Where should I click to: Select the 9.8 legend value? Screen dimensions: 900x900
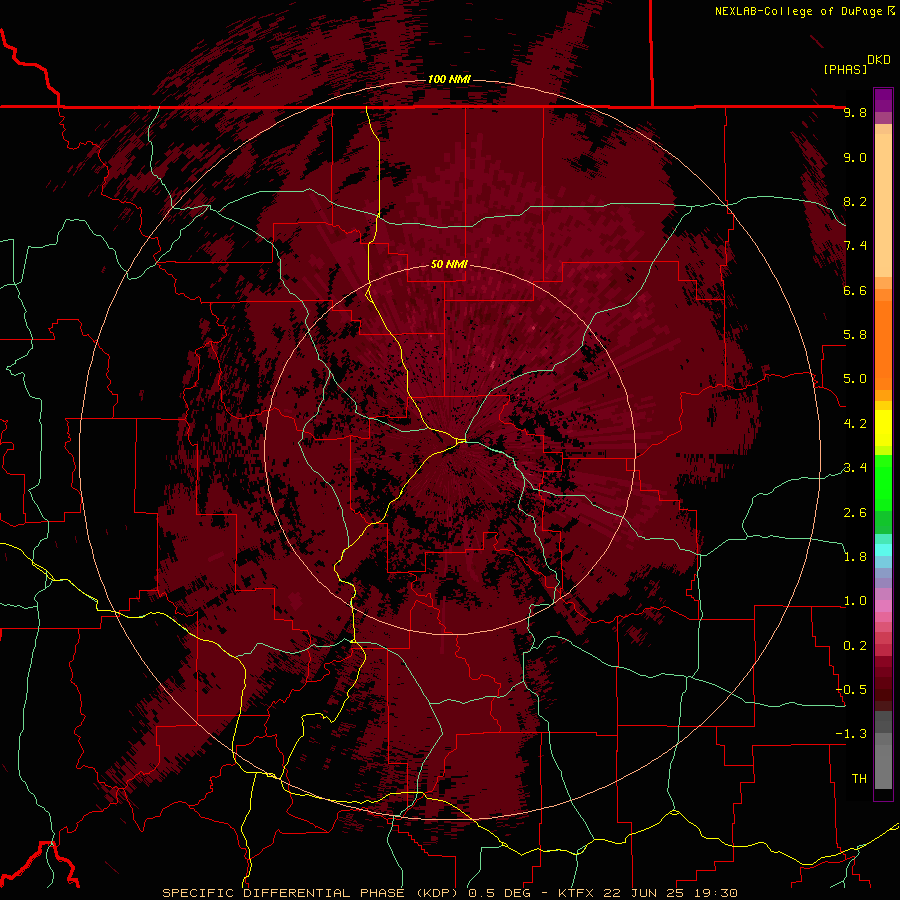[x=855, y=112]
